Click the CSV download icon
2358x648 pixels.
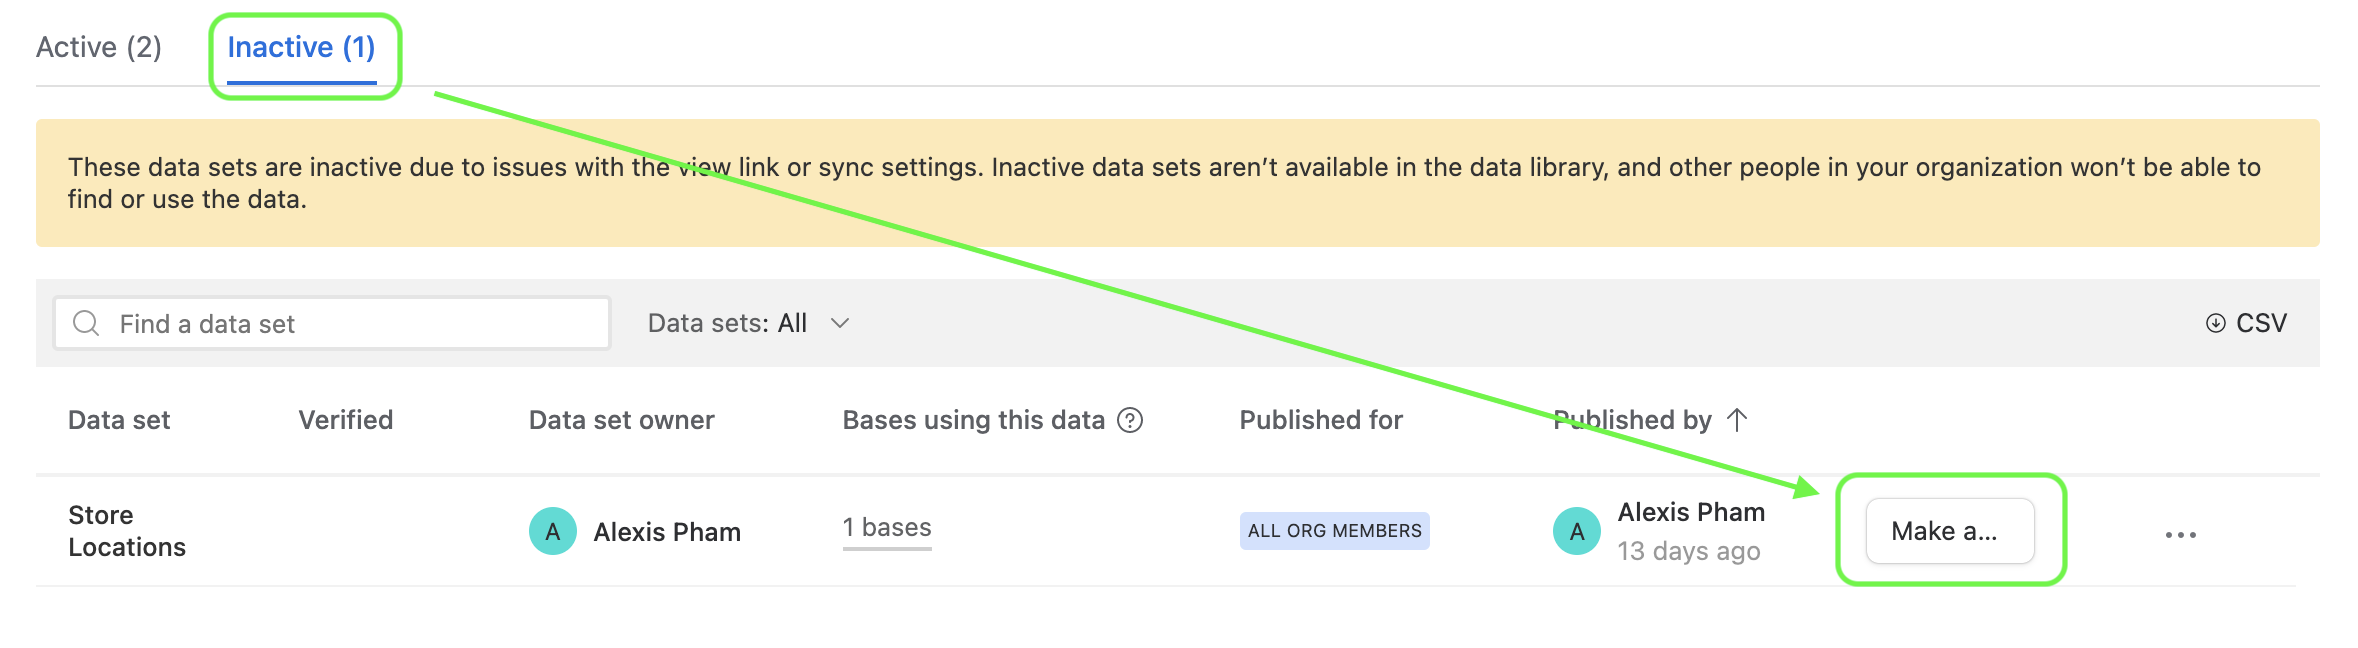(x=2215, y=323)
